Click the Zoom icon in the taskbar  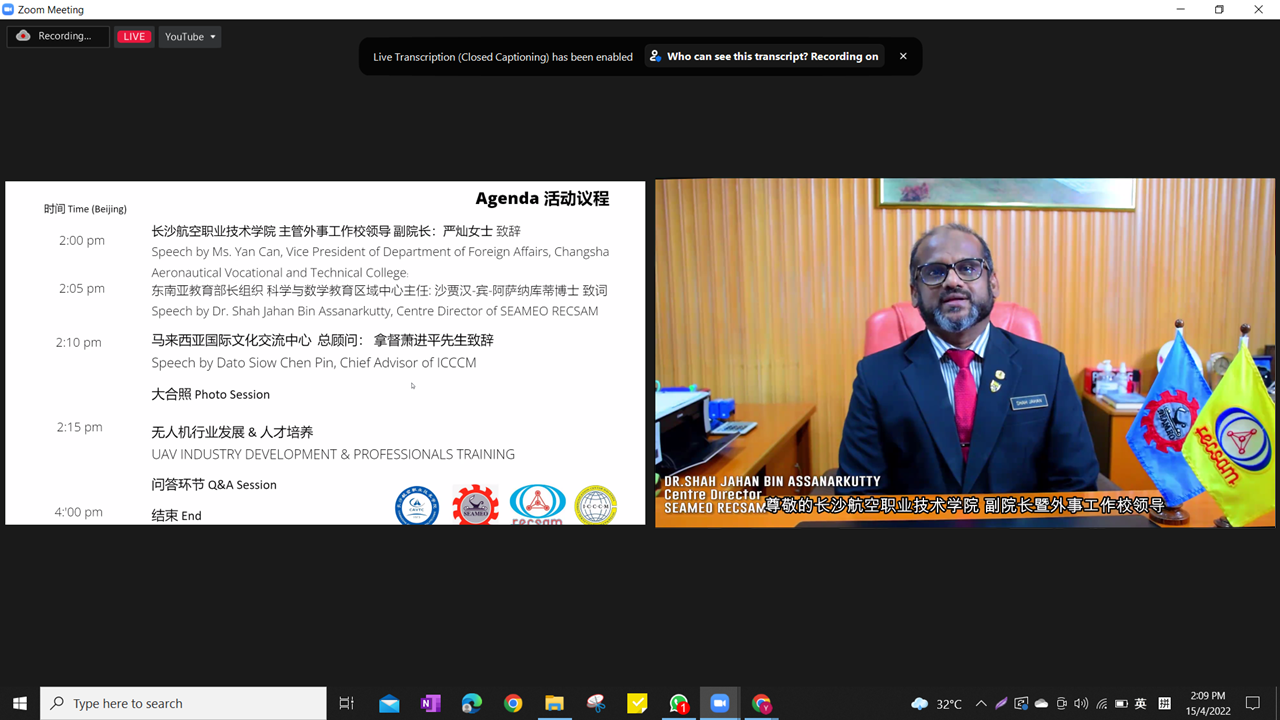click(x=719, y=703)
